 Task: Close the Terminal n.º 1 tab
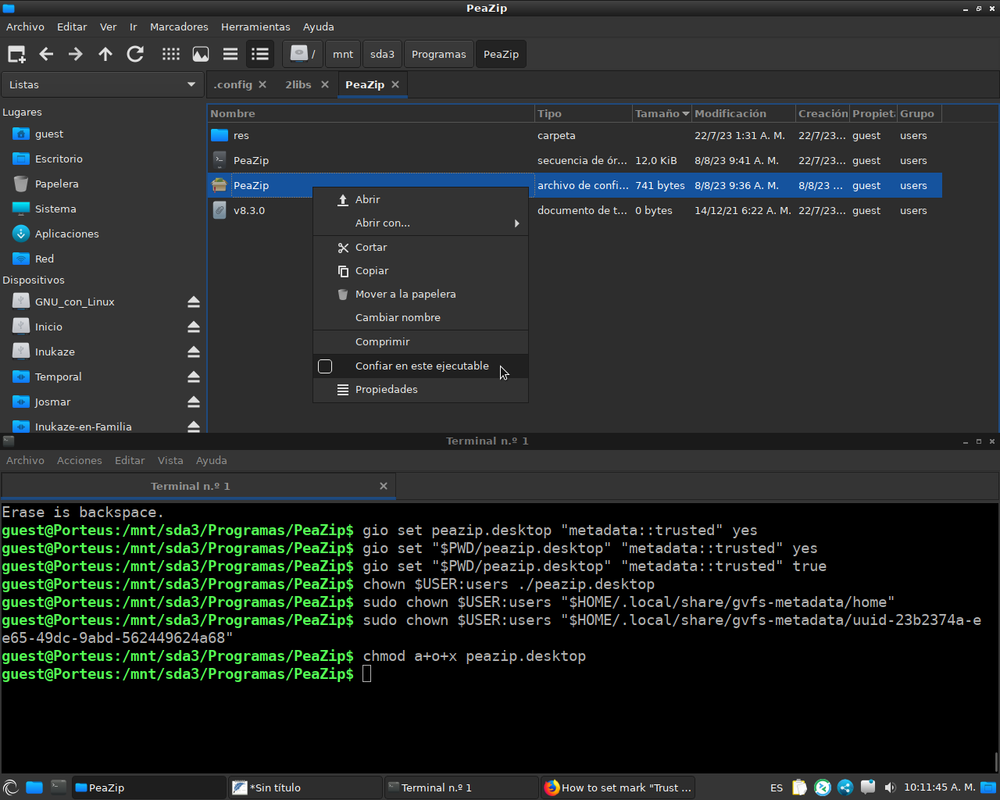point(383,486)
